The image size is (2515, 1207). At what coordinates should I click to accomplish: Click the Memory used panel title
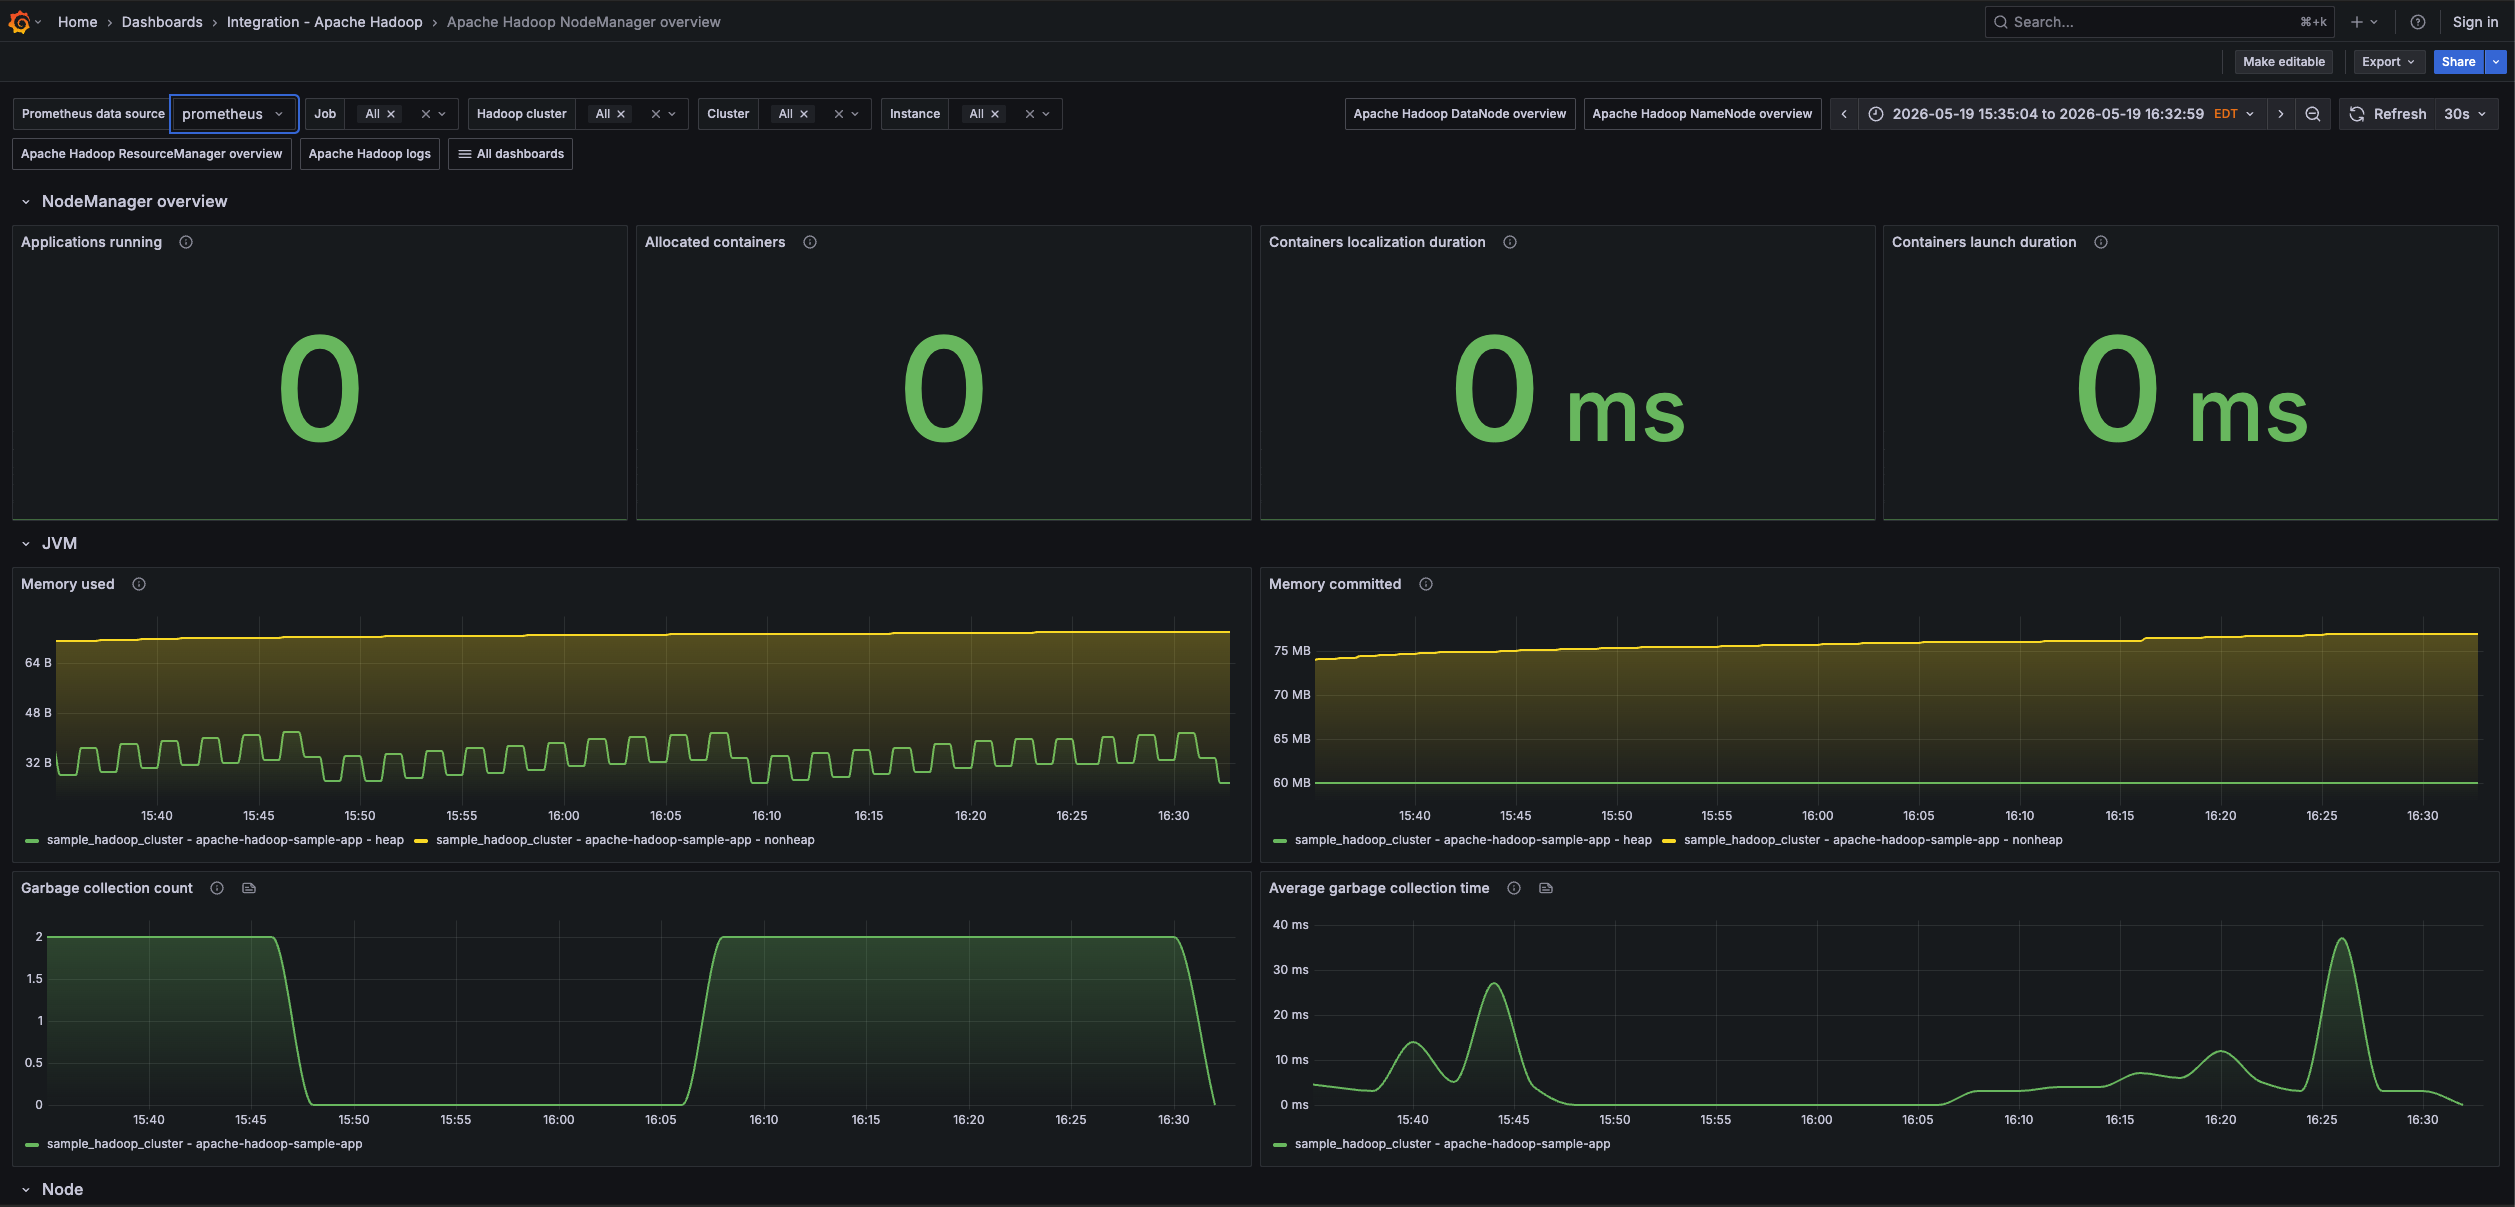click(68, 584)
